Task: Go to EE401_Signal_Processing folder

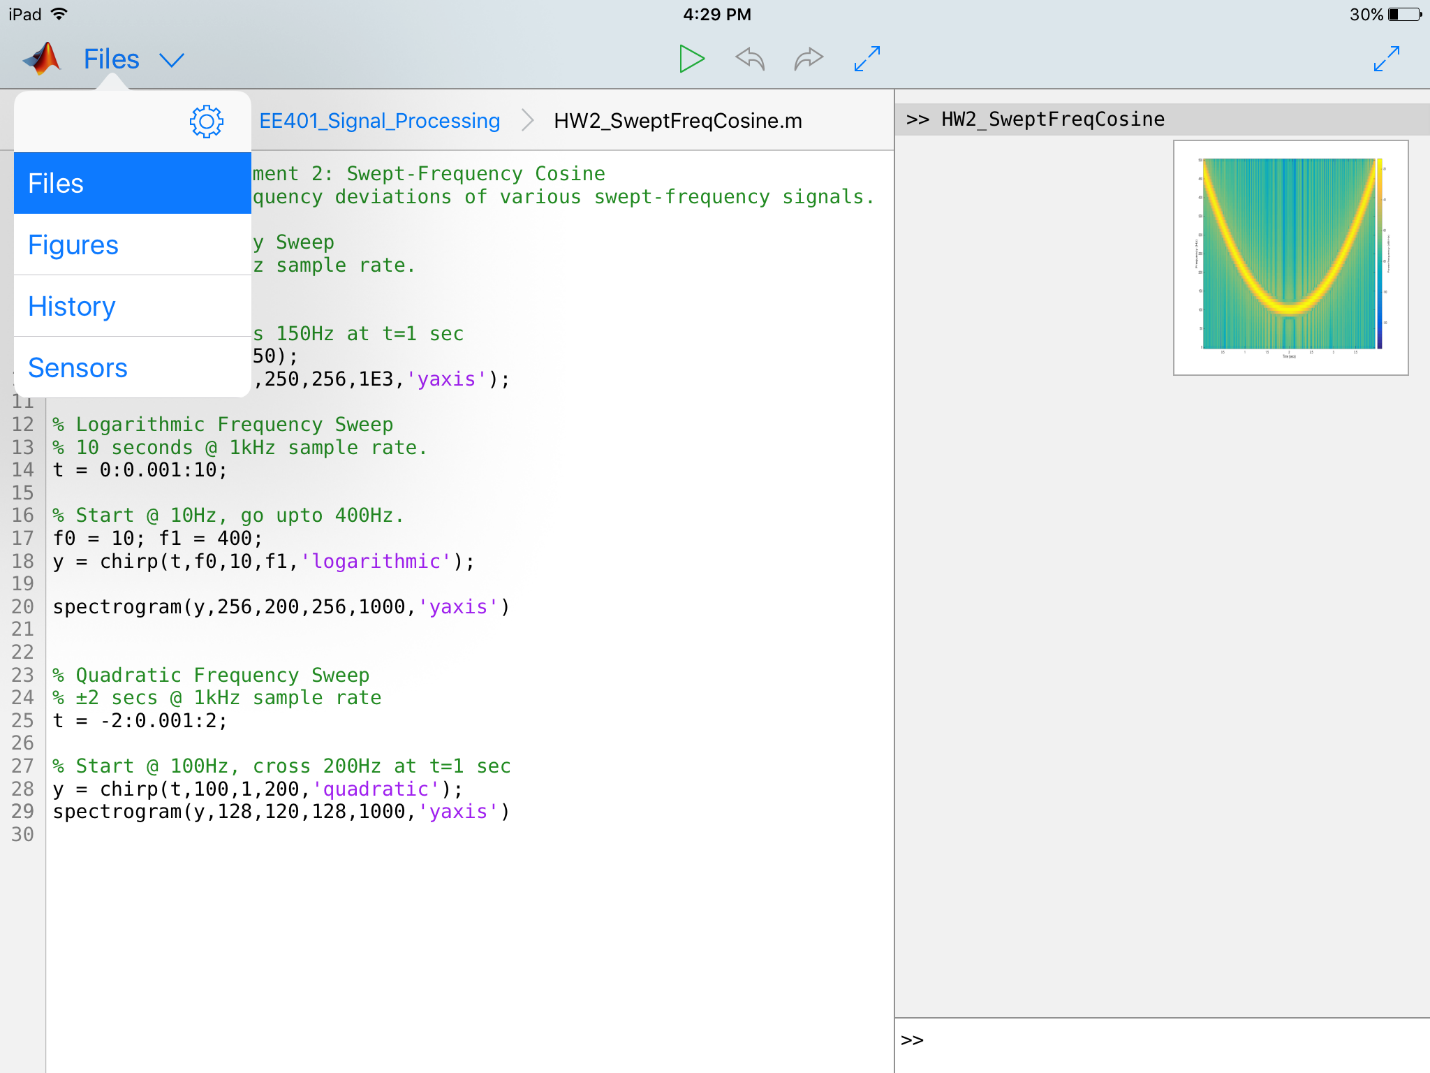Action: (379, 121)
